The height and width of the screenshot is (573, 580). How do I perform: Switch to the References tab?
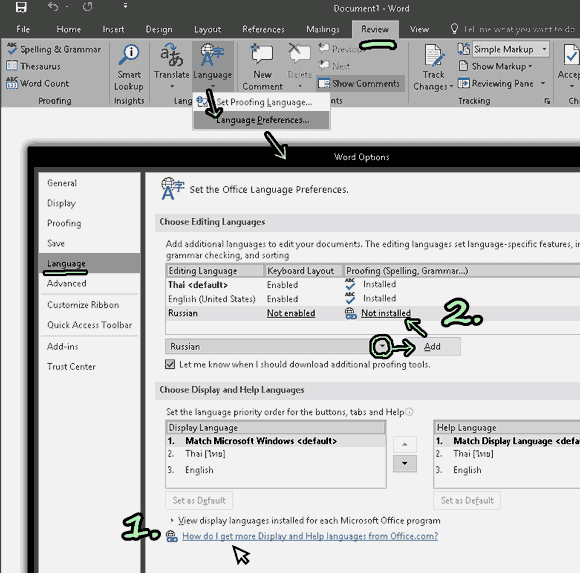(263, 29)
